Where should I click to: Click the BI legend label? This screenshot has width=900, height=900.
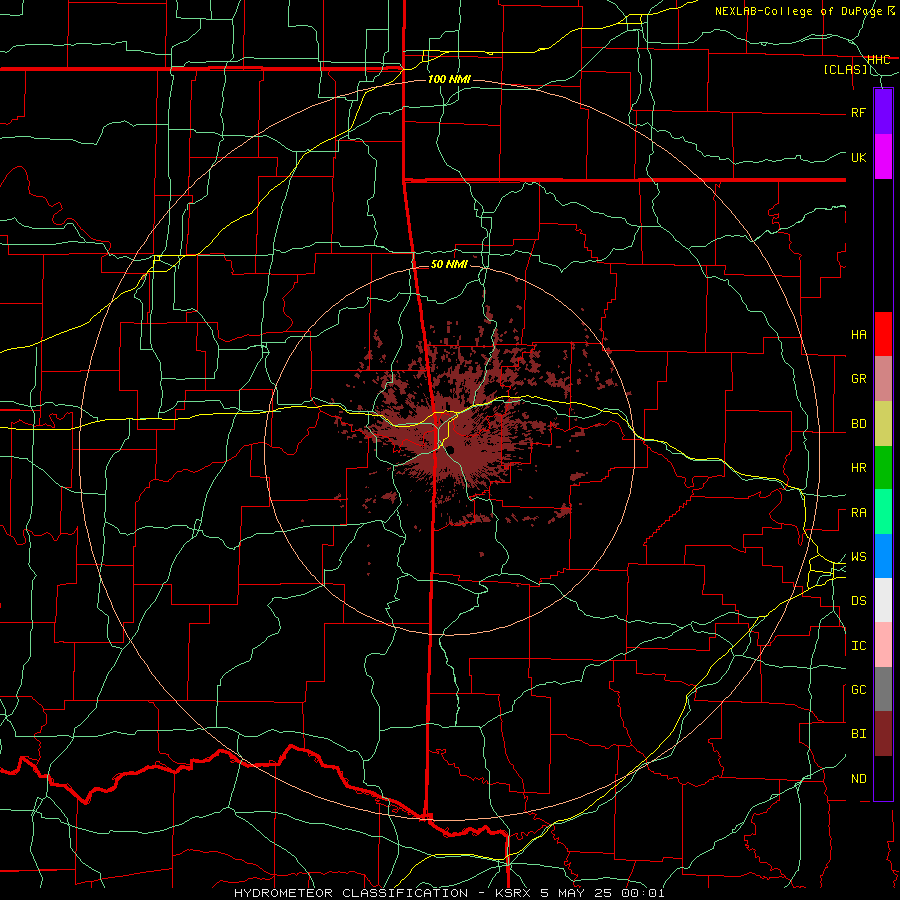click(858, 734)
